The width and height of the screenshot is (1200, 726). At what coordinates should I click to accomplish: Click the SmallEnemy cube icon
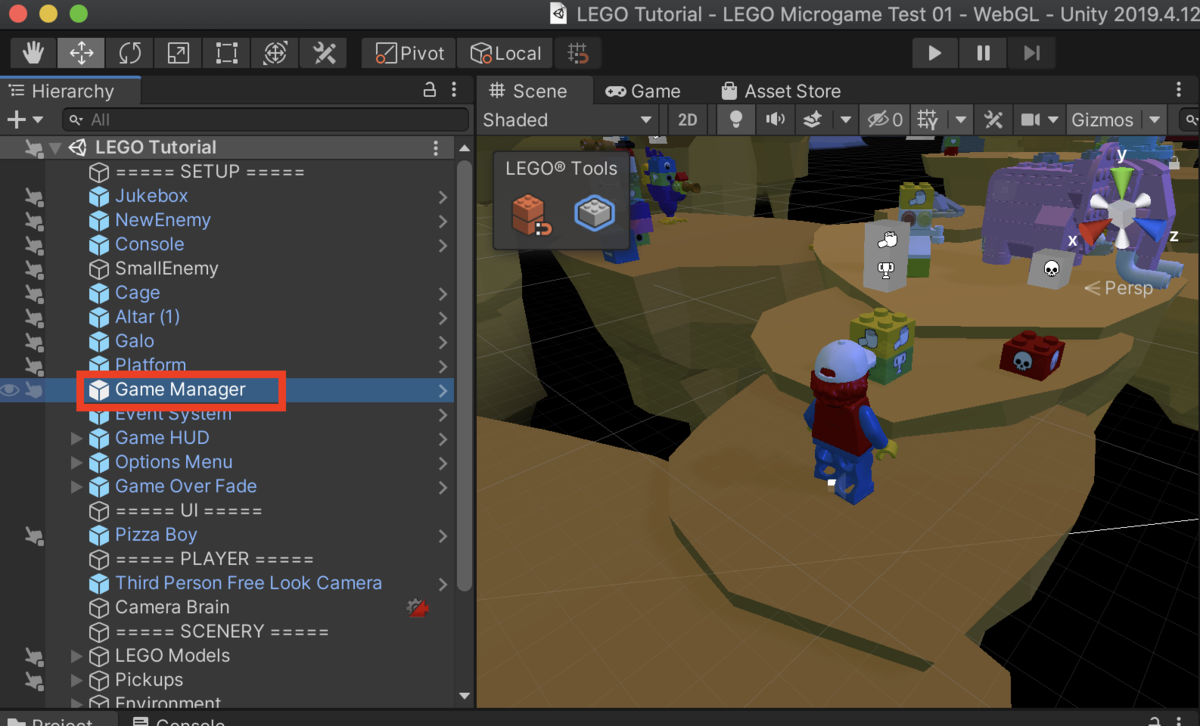pos(99,269)
